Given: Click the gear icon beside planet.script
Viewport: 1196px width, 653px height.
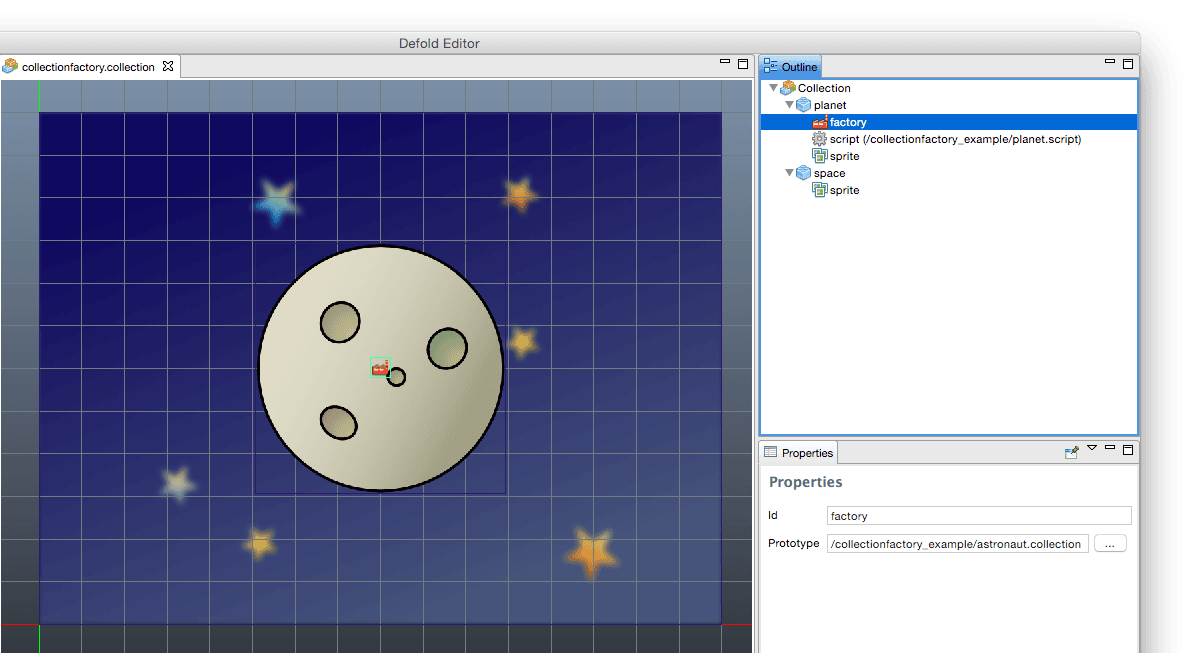Looking at the screenshot, I should (820, 139).
